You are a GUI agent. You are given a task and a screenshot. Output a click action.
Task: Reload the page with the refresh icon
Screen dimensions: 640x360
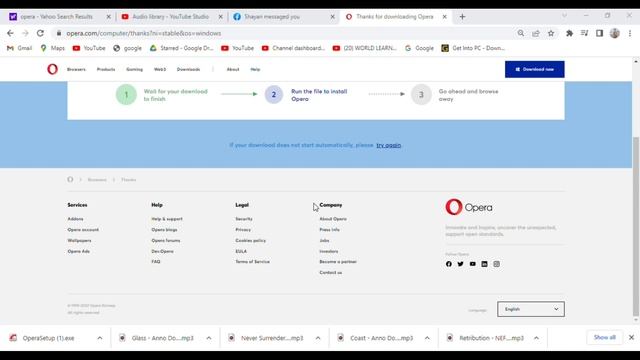pos(40,33)
